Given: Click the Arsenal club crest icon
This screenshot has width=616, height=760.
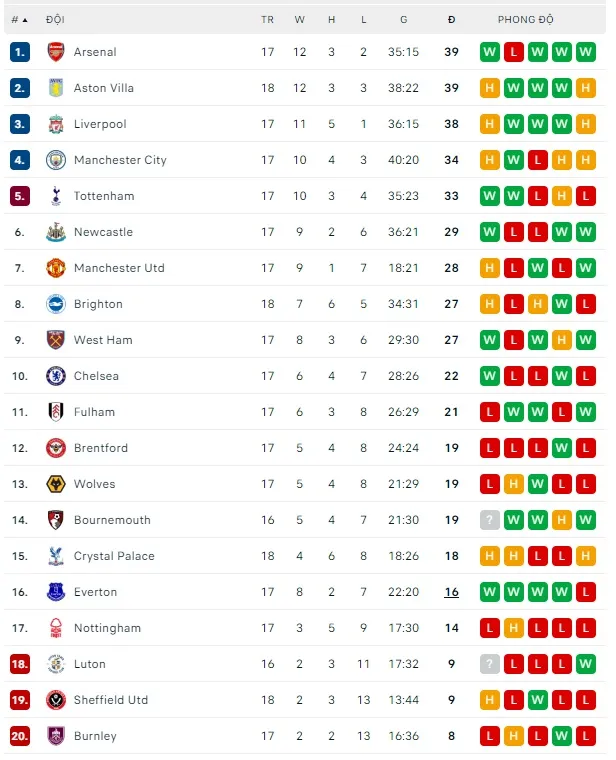Looking at the screenshot, I should (x=56, y=52).
